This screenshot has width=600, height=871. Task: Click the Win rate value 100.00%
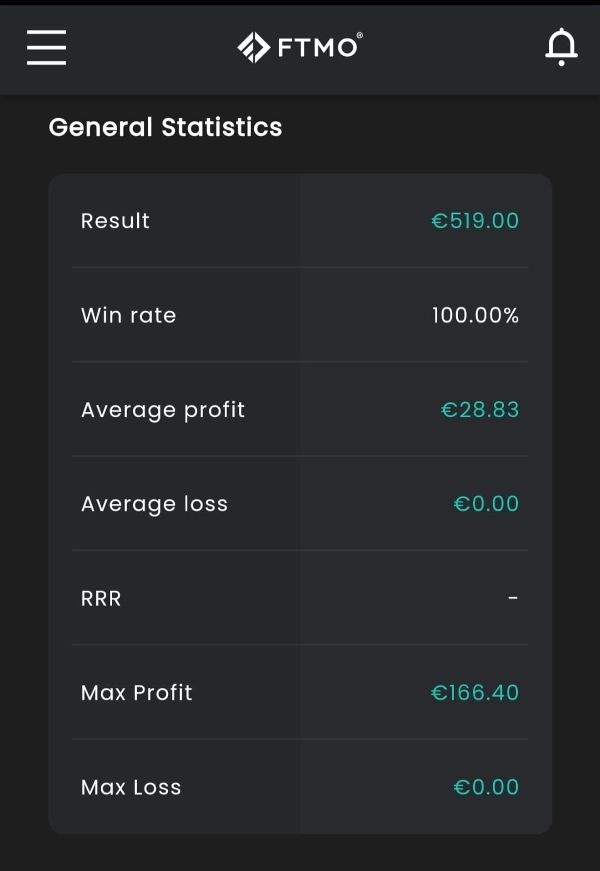476,315
